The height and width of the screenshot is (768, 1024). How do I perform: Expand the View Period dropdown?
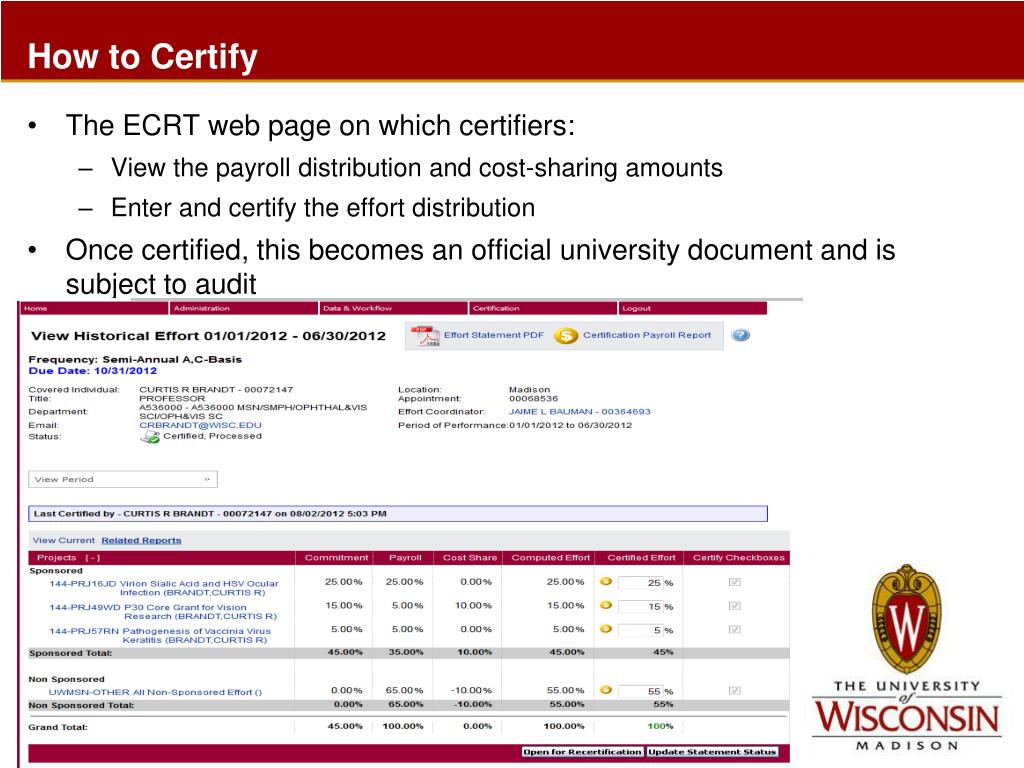(x=123, y=479)
